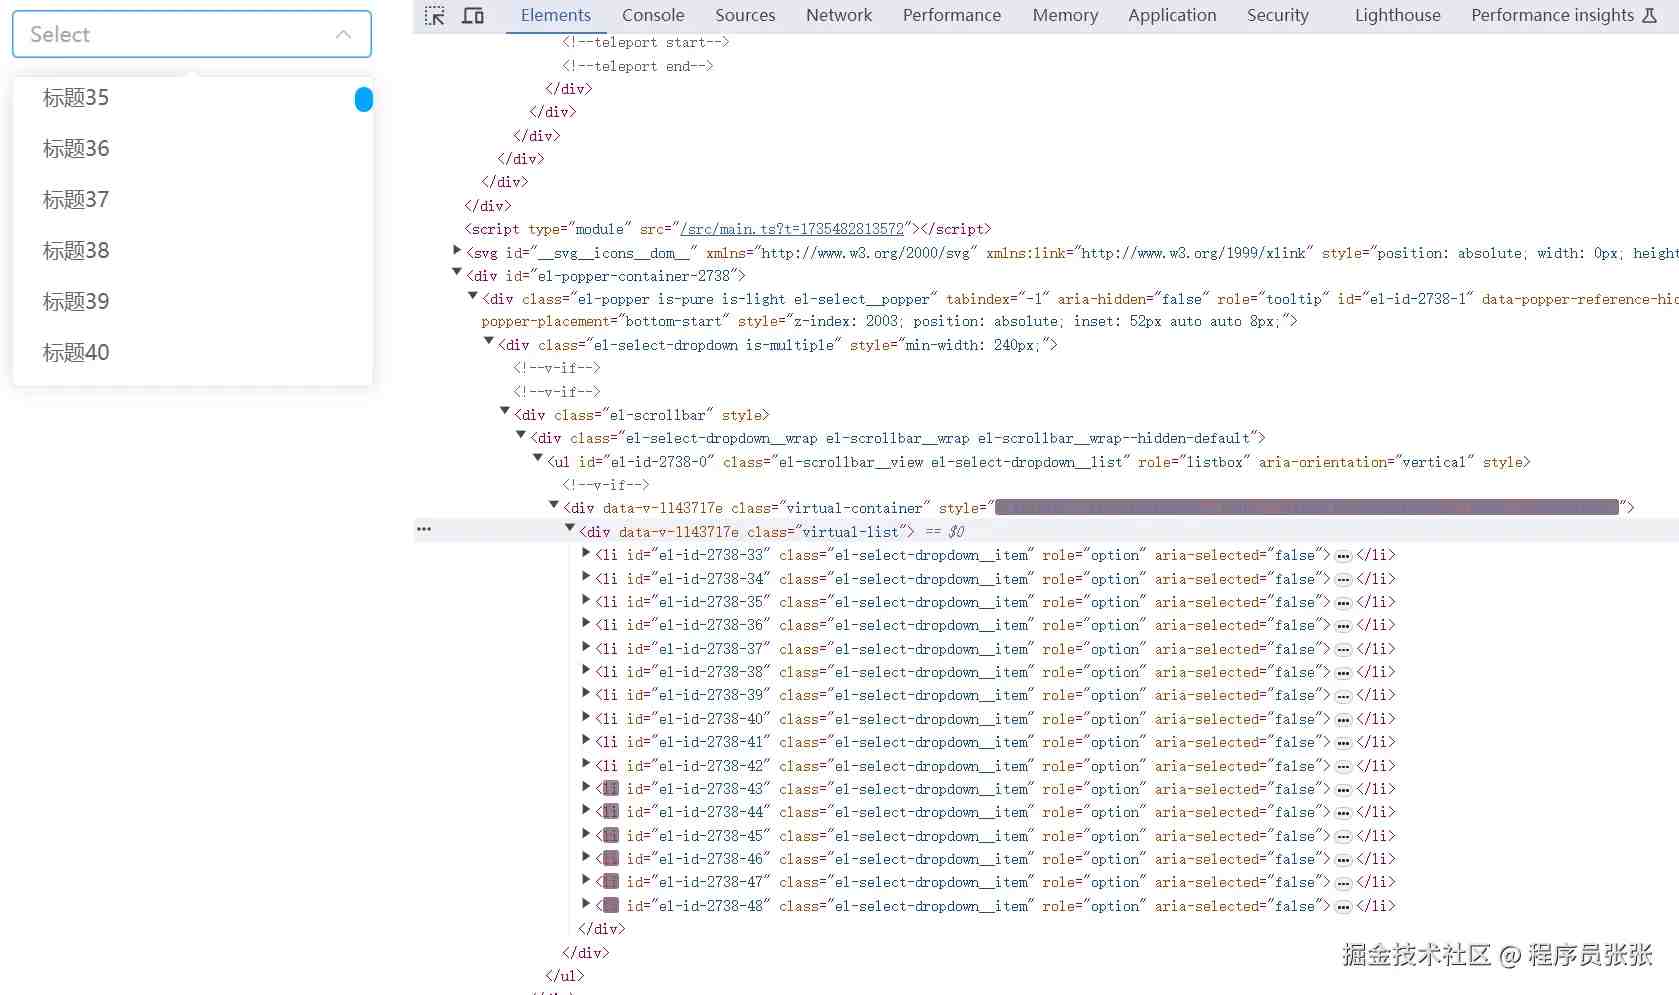This screenshot has width=1679, height=995.
Task: Go to the Memory tab
Action: pos(1065,15)
